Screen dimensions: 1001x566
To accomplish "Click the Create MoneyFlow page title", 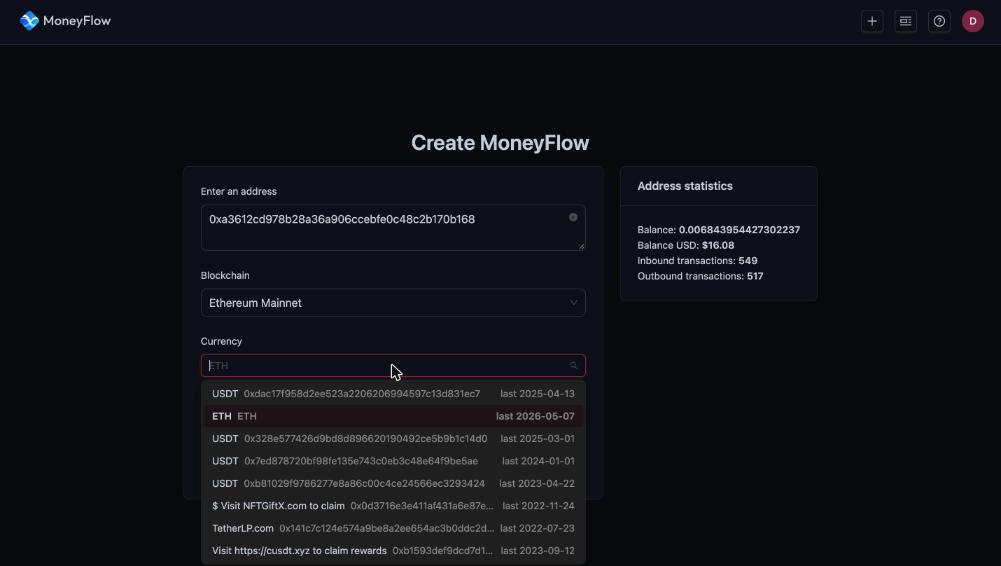I will coord(500,143).
